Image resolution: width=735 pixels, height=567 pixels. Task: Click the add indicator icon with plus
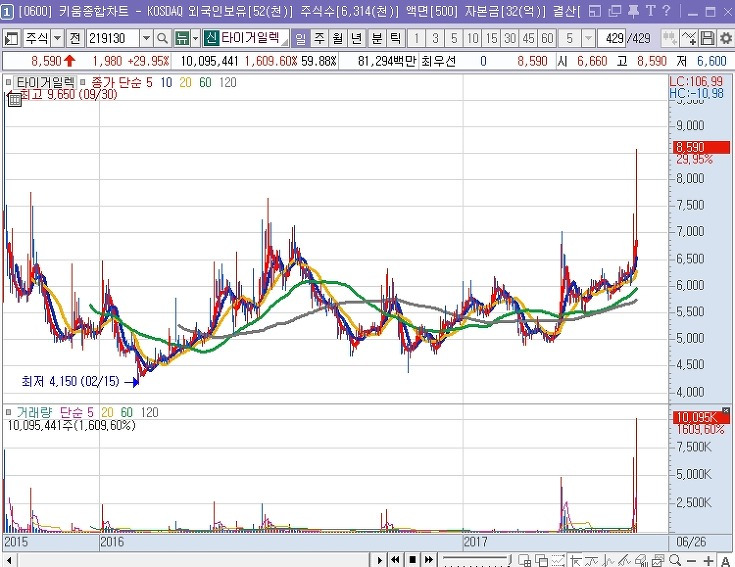click(x=689, y=38)
